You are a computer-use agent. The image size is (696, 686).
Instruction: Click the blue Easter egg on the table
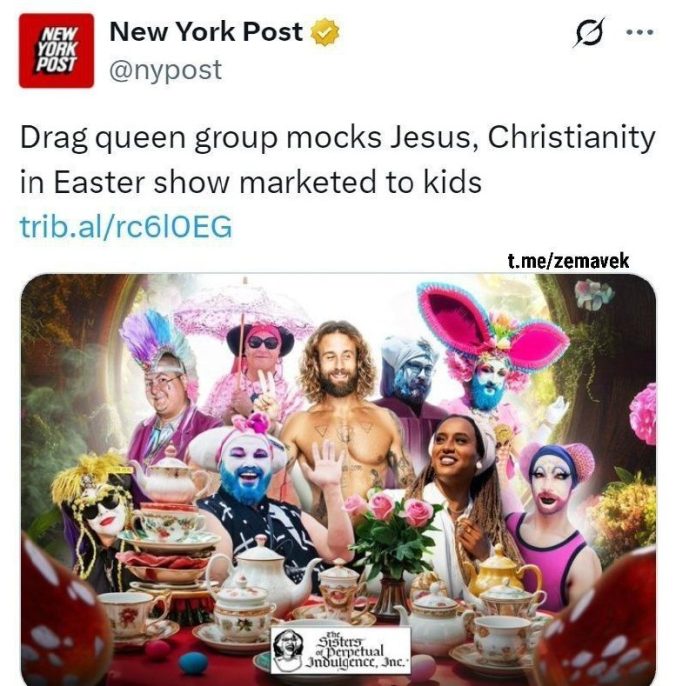[194, 664]
